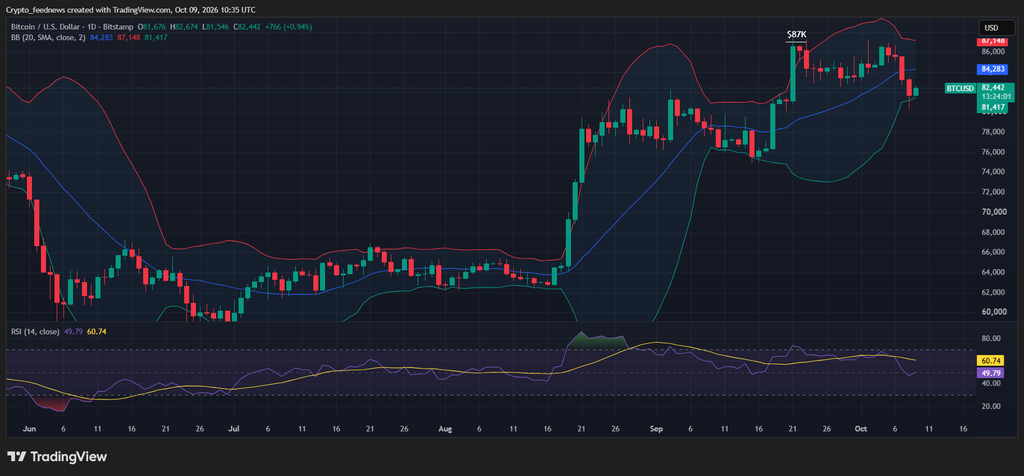The width and height of the screenshot is (1024, 476).
Task: Click the 64,000 price axis label
Action: pyautogui.click(x=993, y=272)
